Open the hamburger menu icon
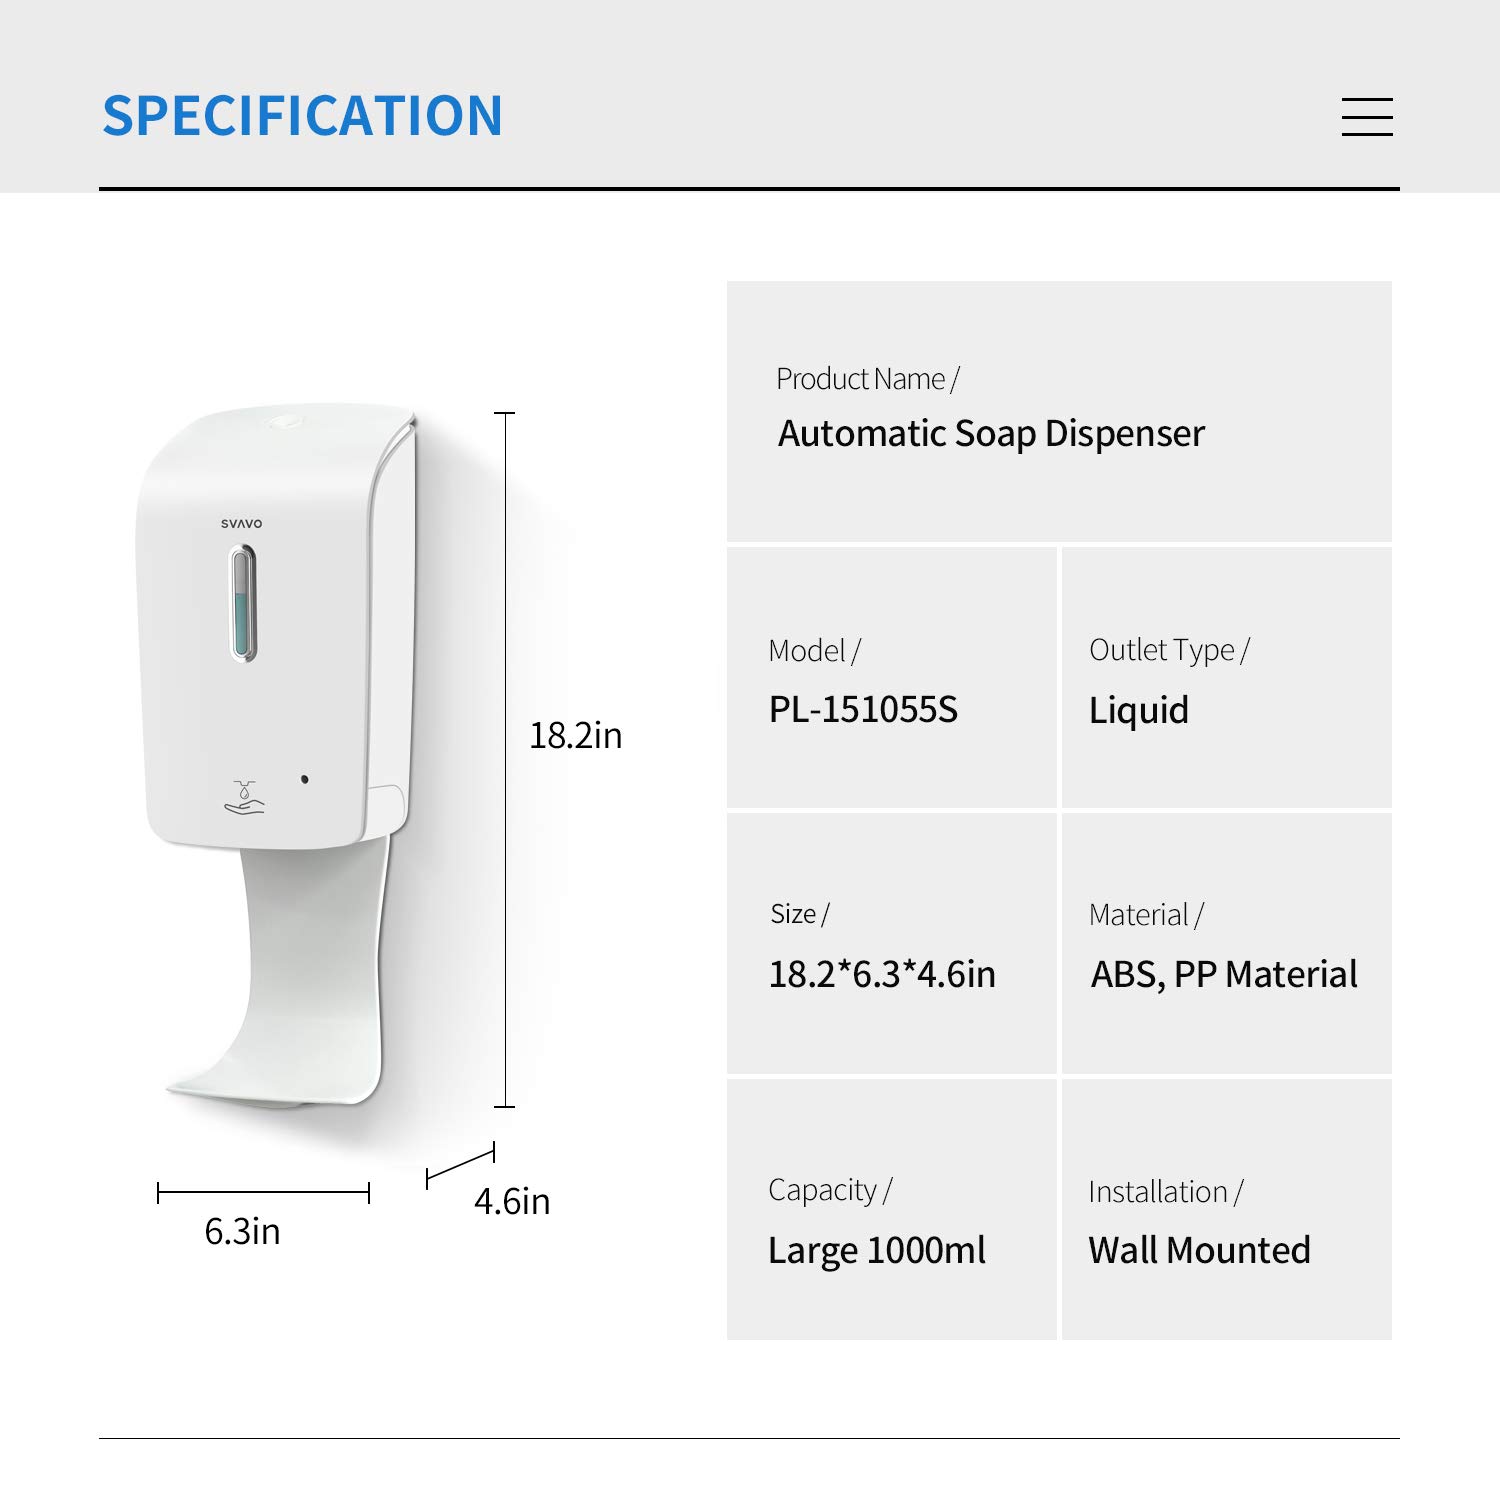Image resolution: width=1500 pixels, height=1500 pixels. coord(1367,117)
